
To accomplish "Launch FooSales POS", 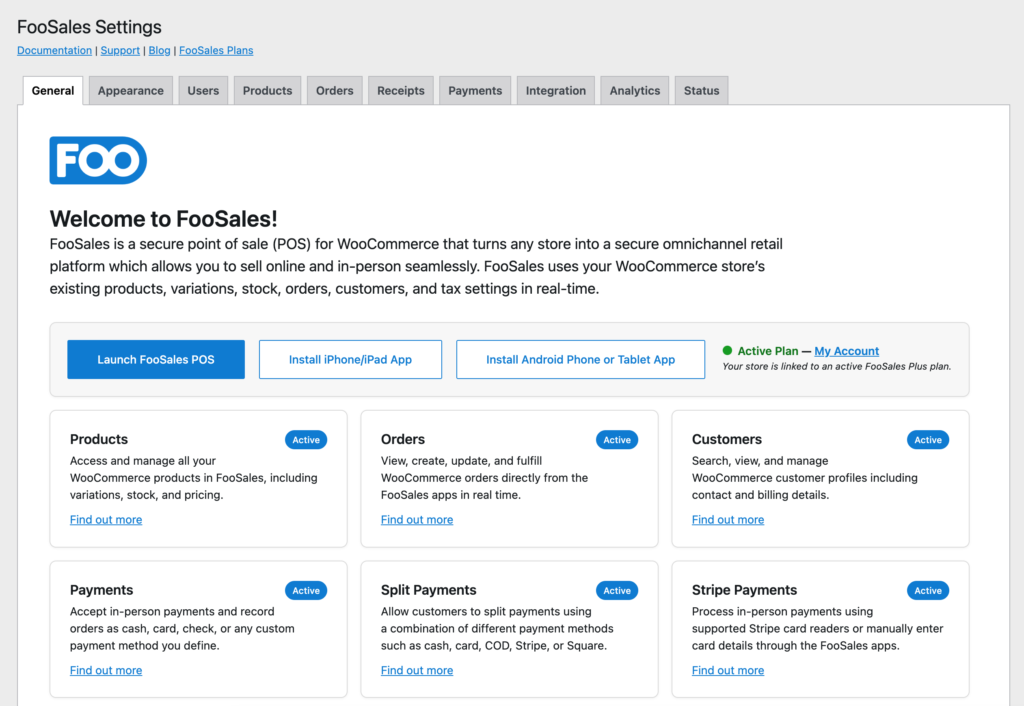I will (x=156, y=359).
